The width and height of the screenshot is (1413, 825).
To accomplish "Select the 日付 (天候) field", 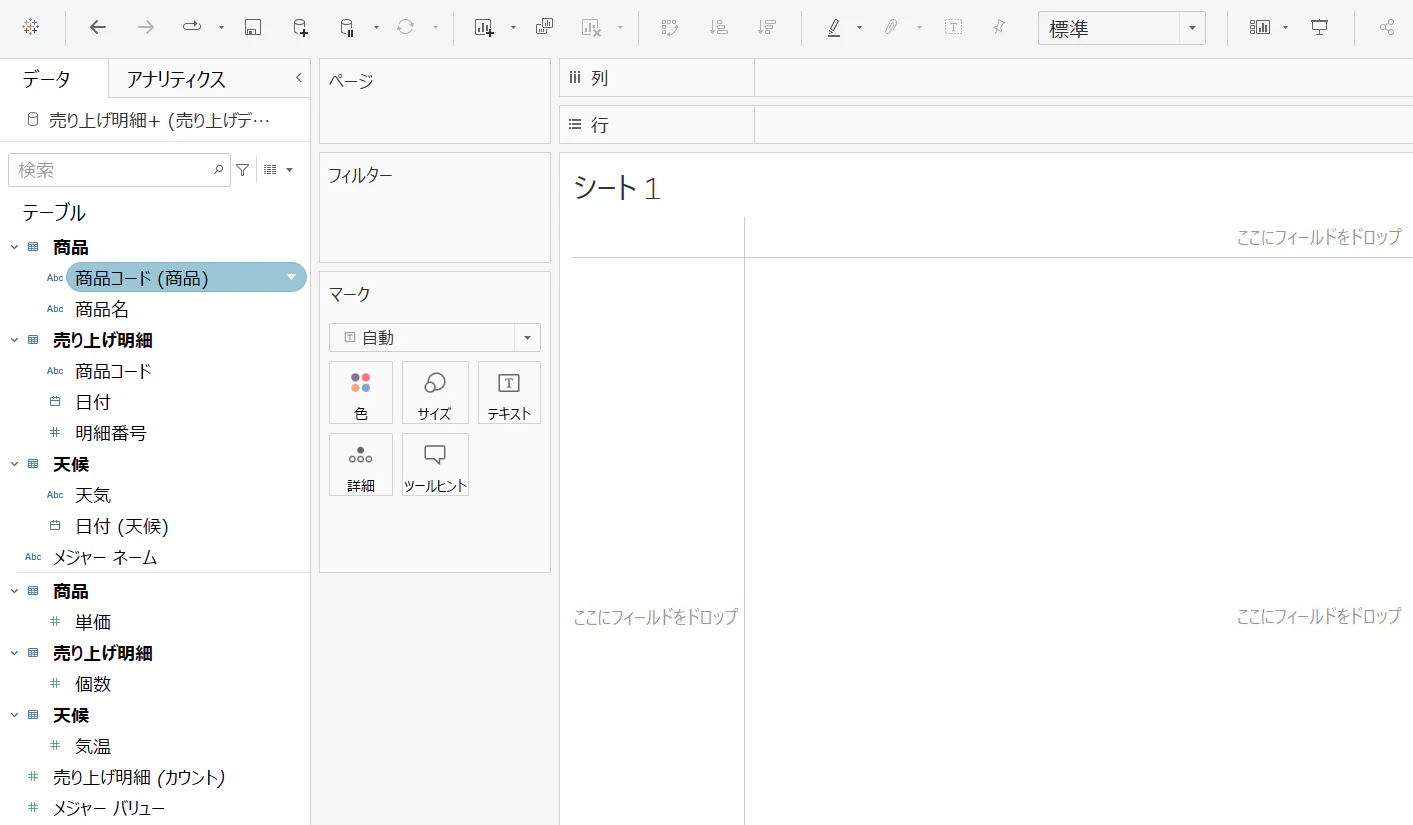I will point(122,526).
